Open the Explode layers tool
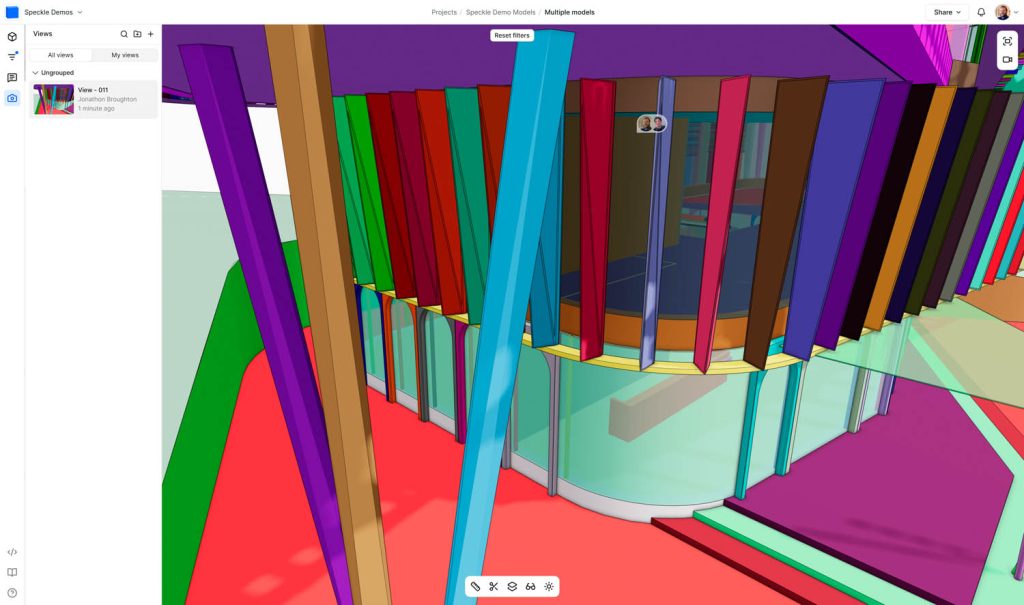 pos(512,586)
